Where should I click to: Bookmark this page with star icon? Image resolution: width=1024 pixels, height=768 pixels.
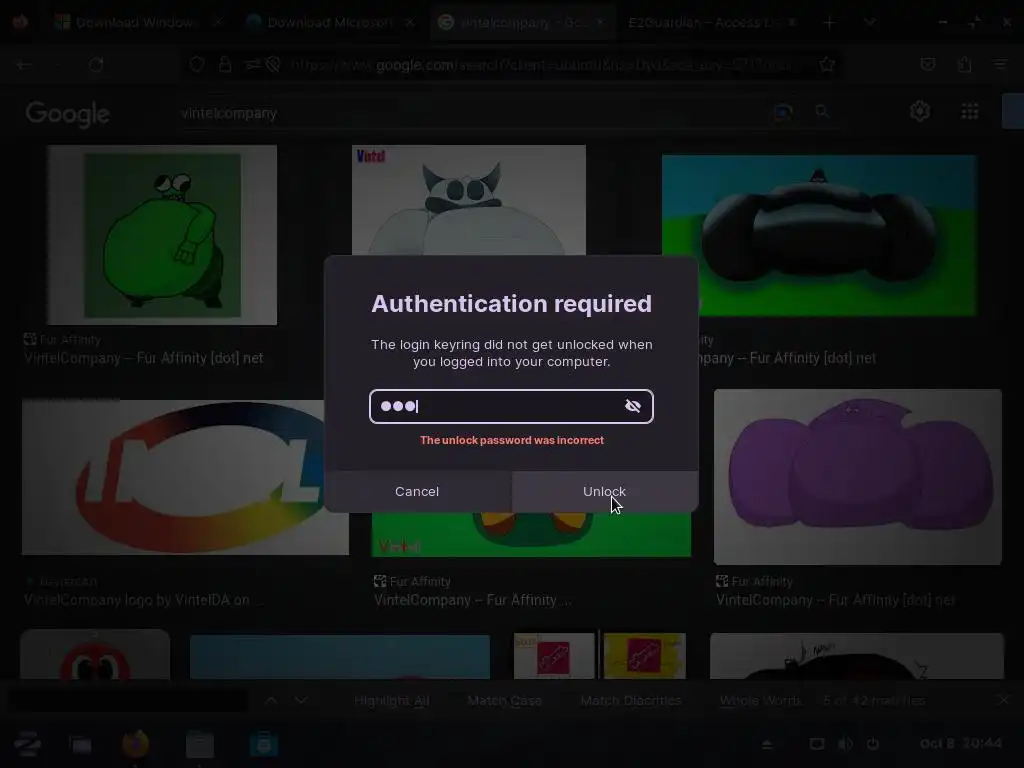click(x=827, y=64)
